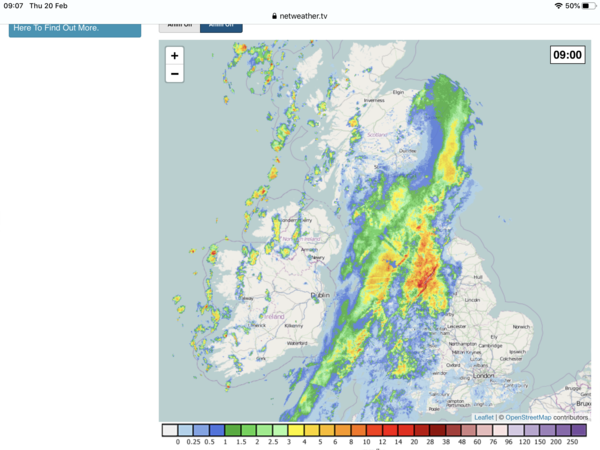Switch animation on with left grey Anim button

coord(179,27)
